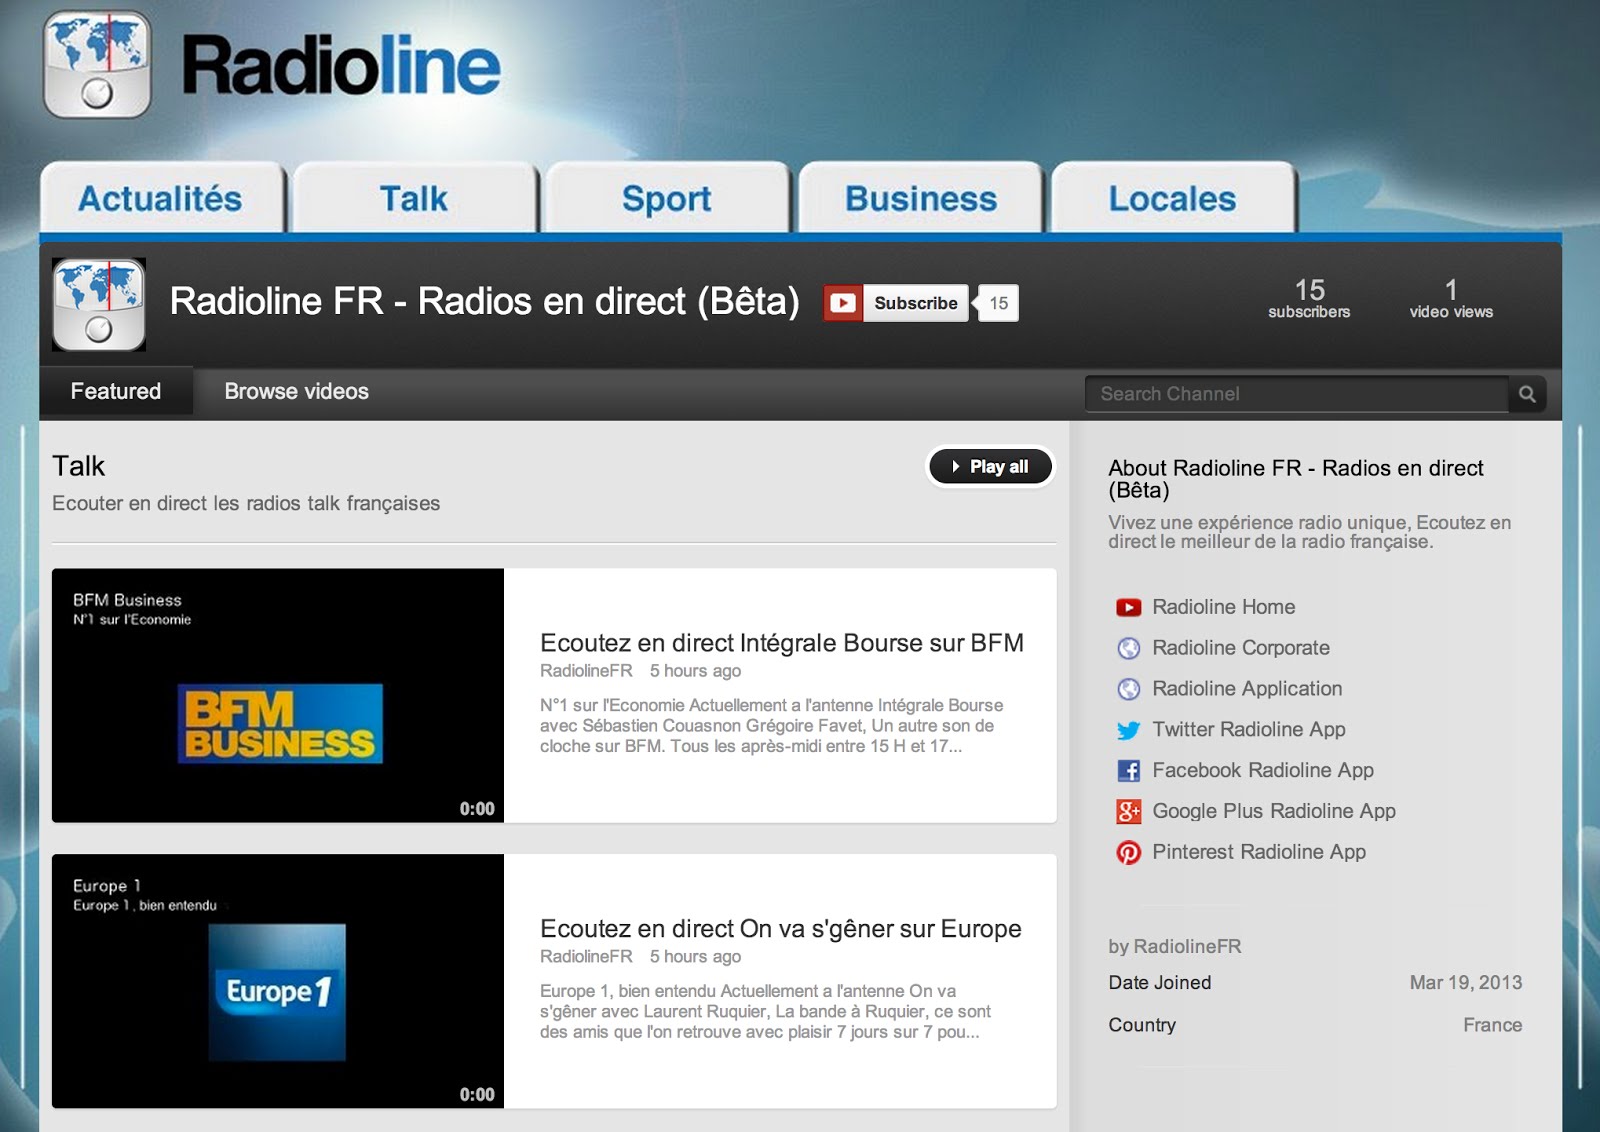Click the BFM video description starting N°1 sur l'Economie

click(771, 726)
